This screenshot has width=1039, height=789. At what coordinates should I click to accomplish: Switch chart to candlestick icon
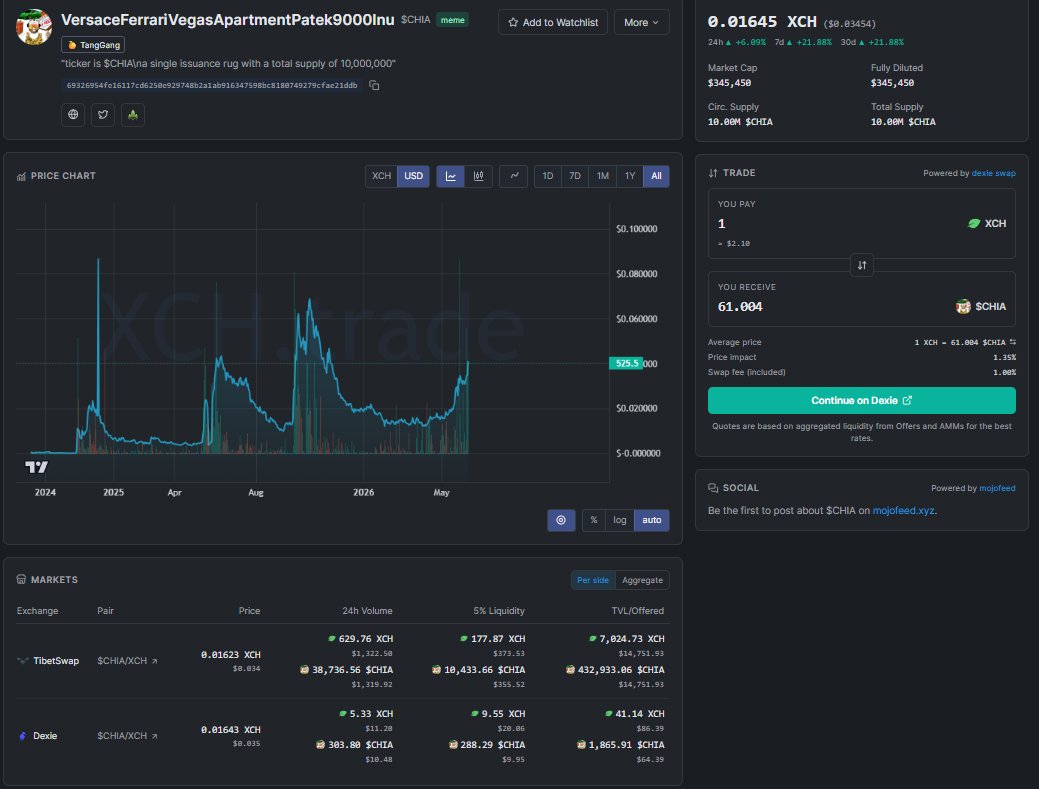(478, 176)
